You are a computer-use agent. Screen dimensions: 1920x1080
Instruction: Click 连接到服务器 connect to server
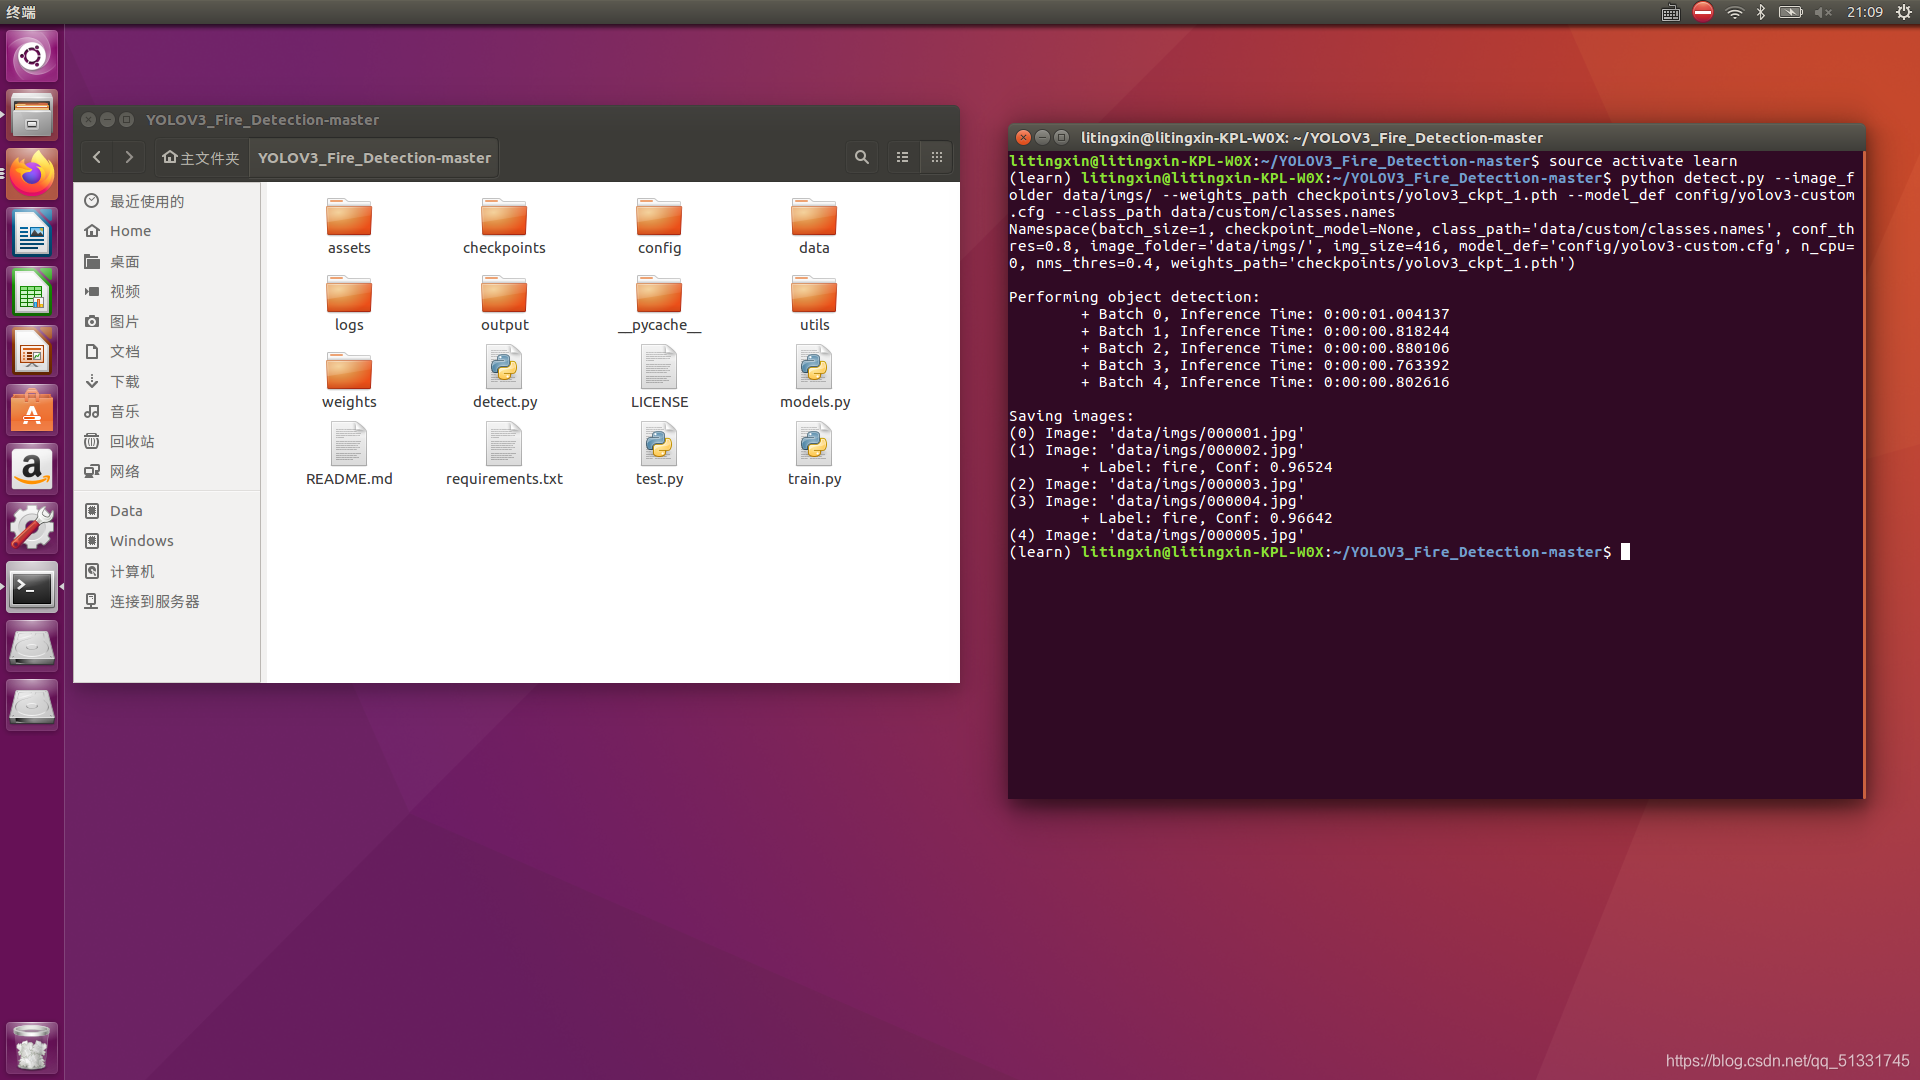click(155, 601)
